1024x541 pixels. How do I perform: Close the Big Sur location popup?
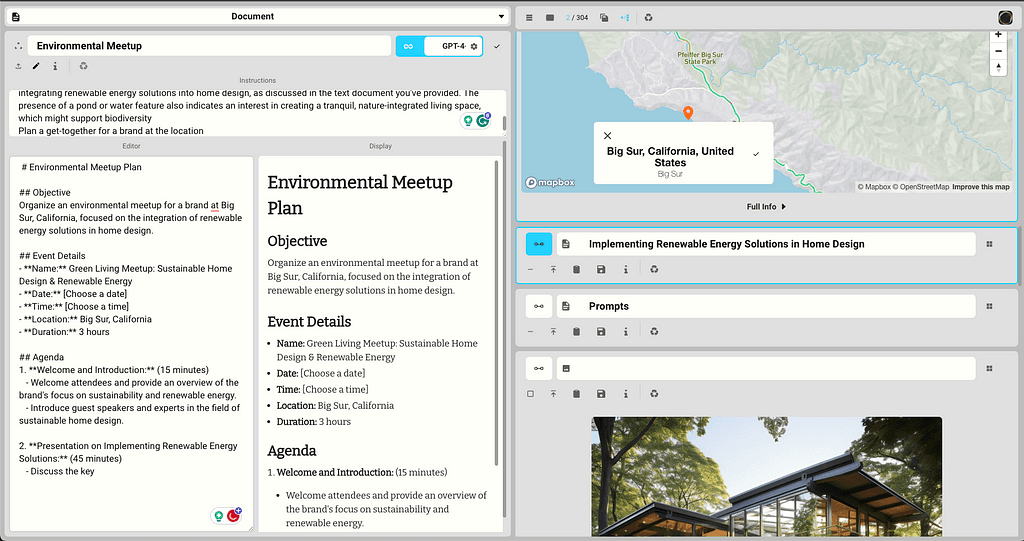tap(607, 136)
